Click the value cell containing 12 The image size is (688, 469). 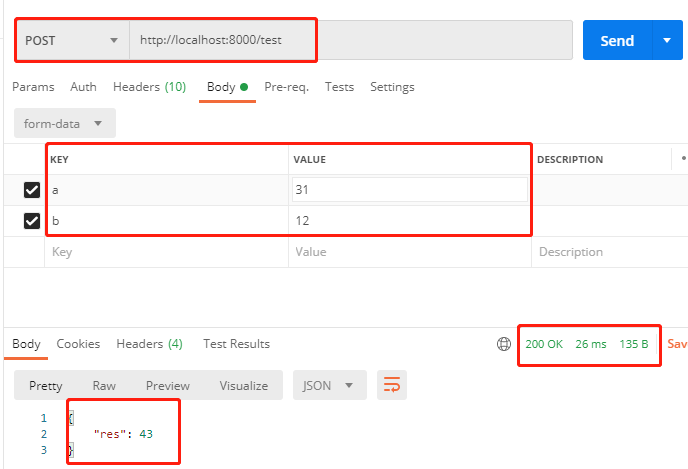coord(410,221)
